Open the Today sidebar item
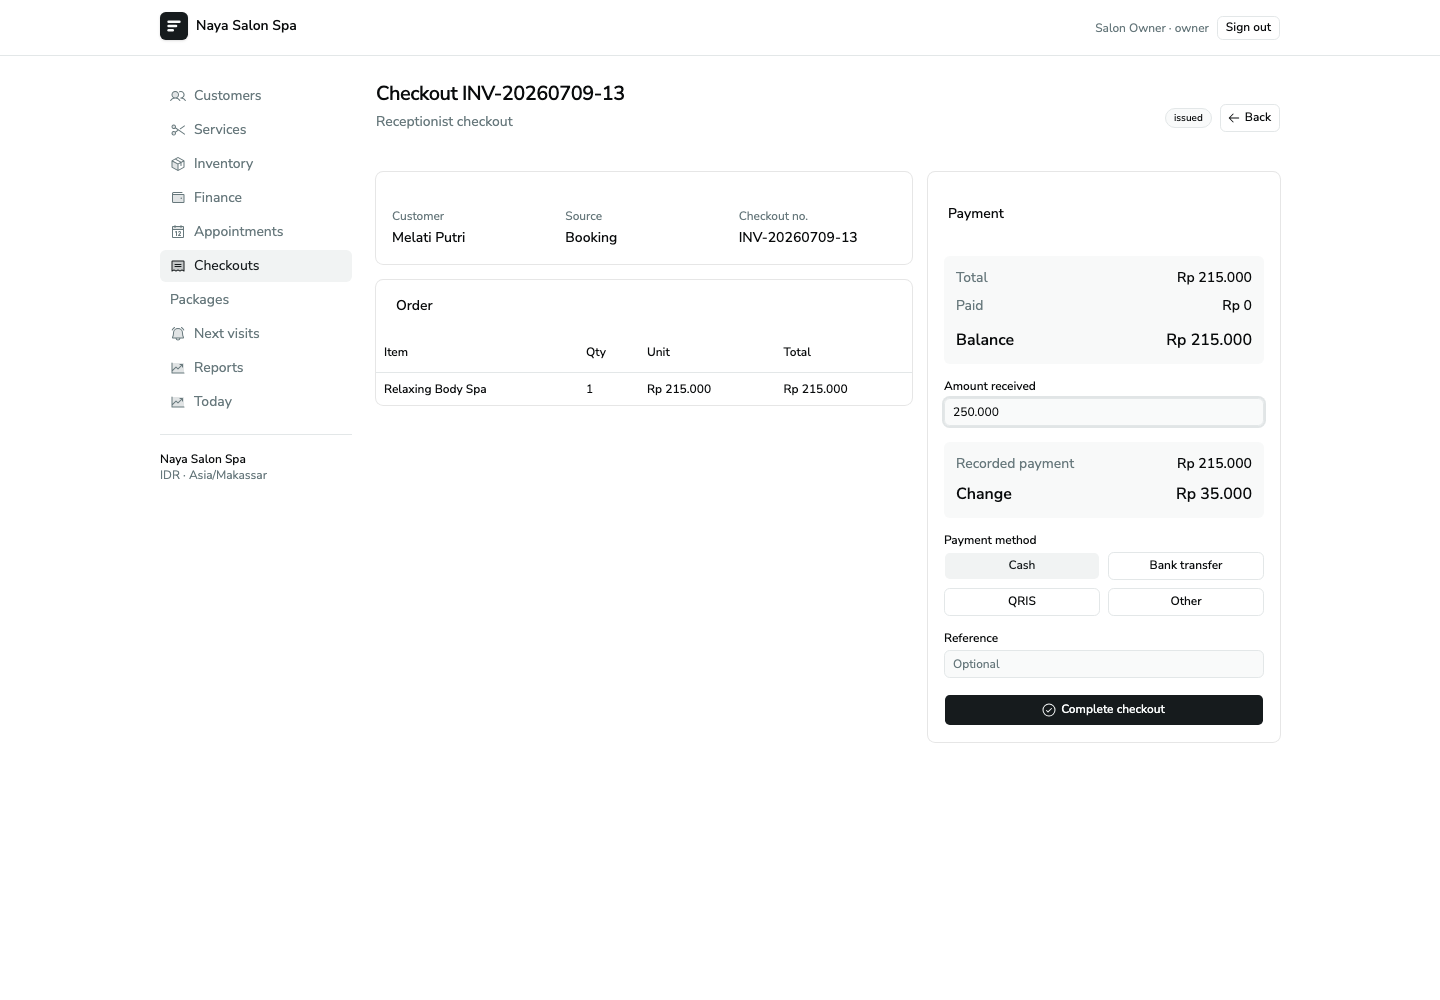Image resolution: width=1440 pixels, height=1000 pixels. click(x=256, y=402)
